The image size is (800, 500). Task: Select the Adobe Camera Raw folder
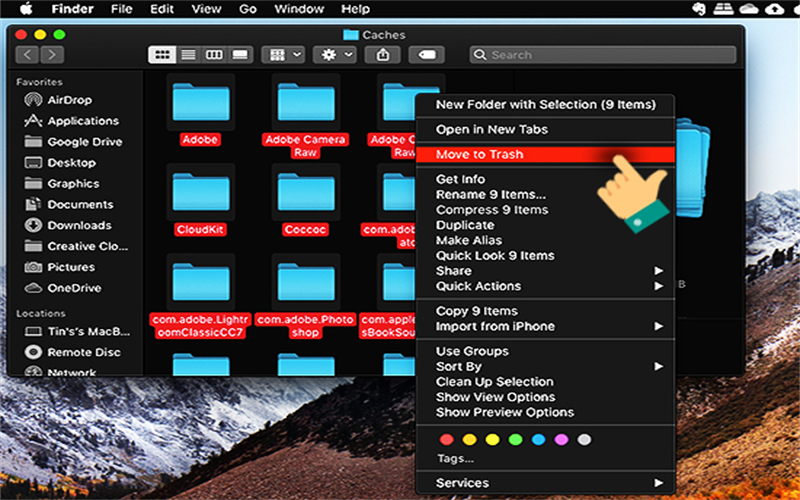tap(306, 116)
